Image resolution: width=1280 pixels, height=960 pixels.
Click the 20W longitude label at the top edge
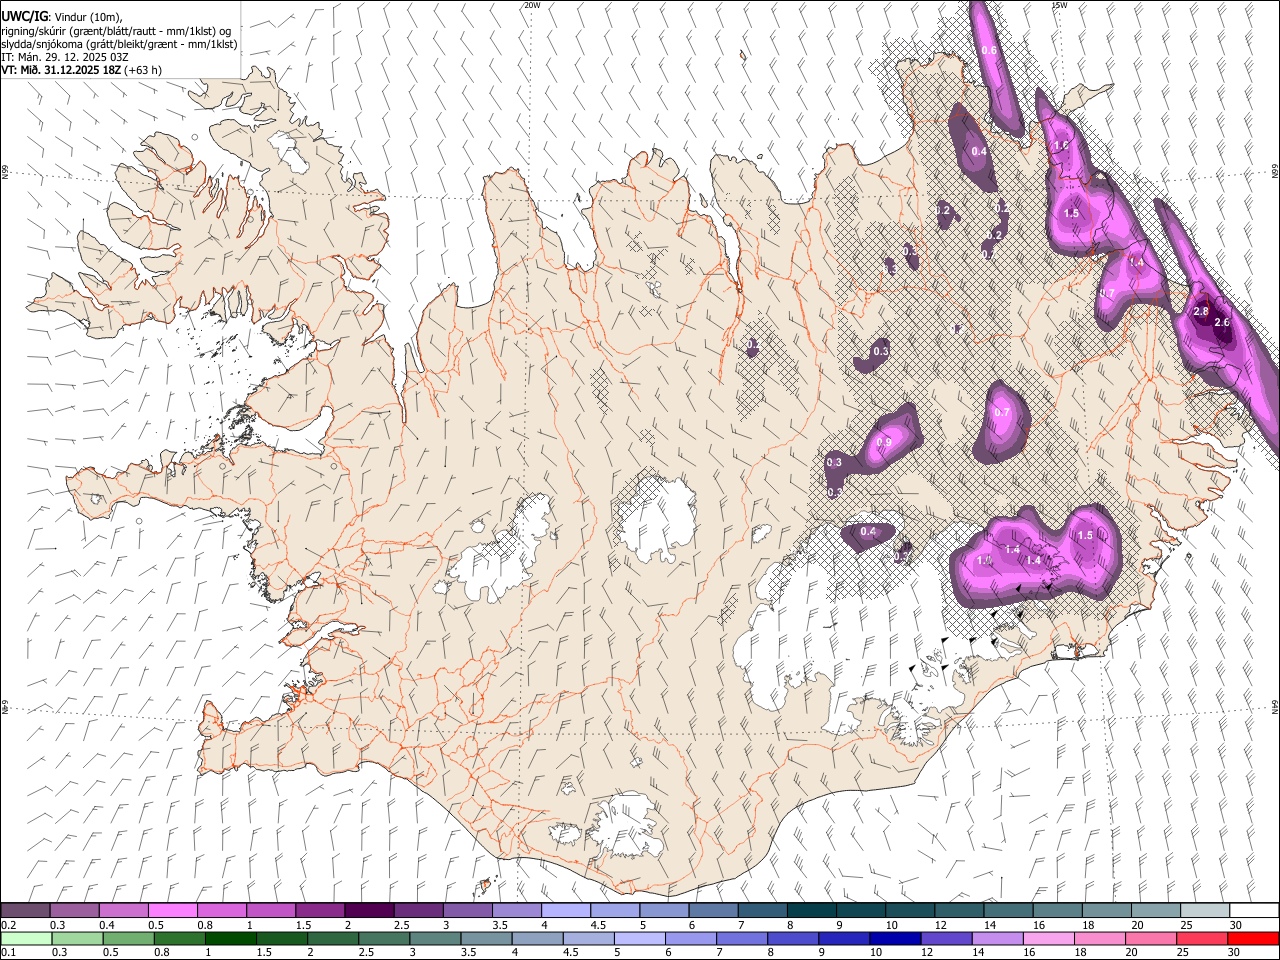pyautogui.click(x=532, y=5)
